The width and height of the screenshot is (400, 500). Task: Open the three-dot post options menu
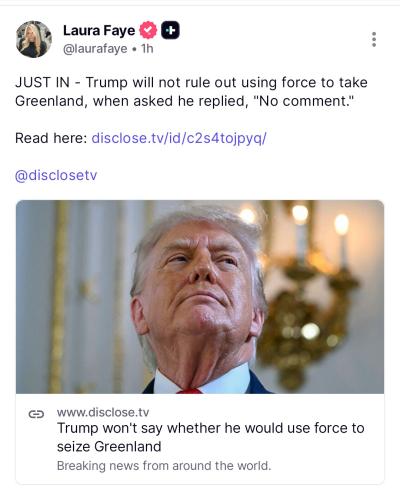374,39
